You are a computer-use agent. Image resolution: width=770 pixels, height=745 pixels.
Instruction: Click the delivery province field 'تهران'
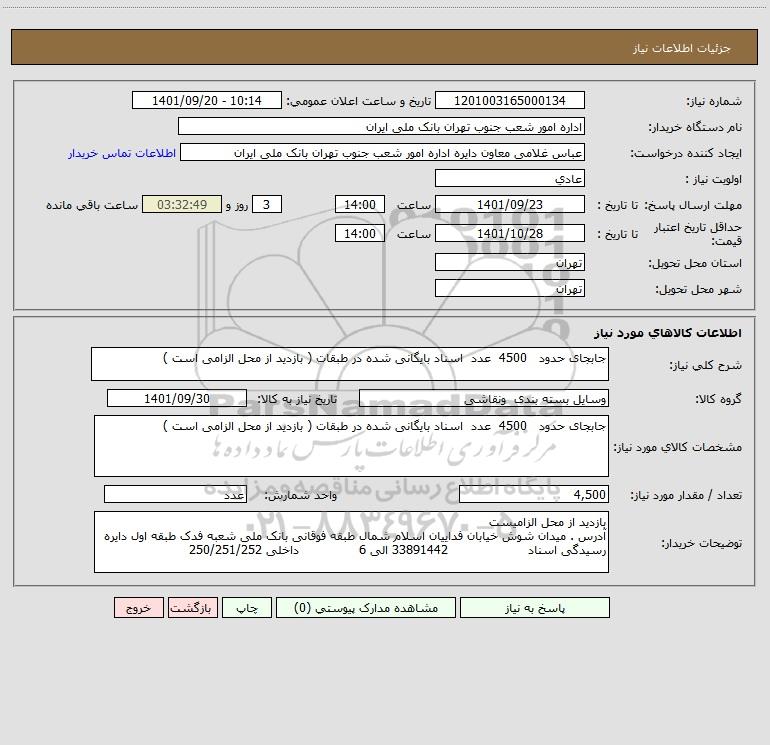click(510, 263)
